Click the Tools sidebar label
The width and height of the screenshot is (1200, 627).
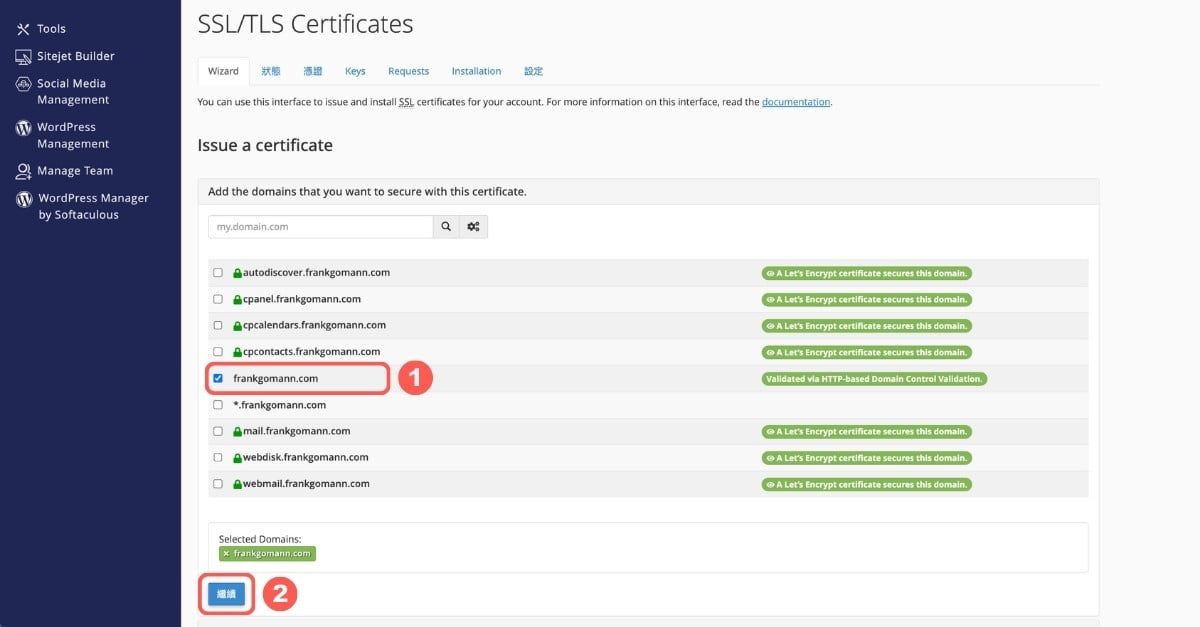(x=52, y=29)
